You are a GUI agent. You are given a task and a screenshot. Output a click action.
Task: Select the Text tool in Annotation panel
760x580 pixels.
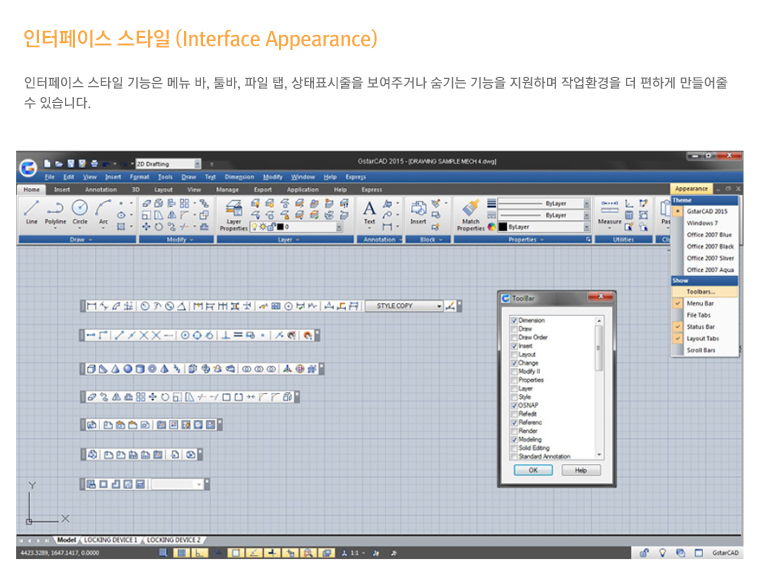tap(369, 210)
